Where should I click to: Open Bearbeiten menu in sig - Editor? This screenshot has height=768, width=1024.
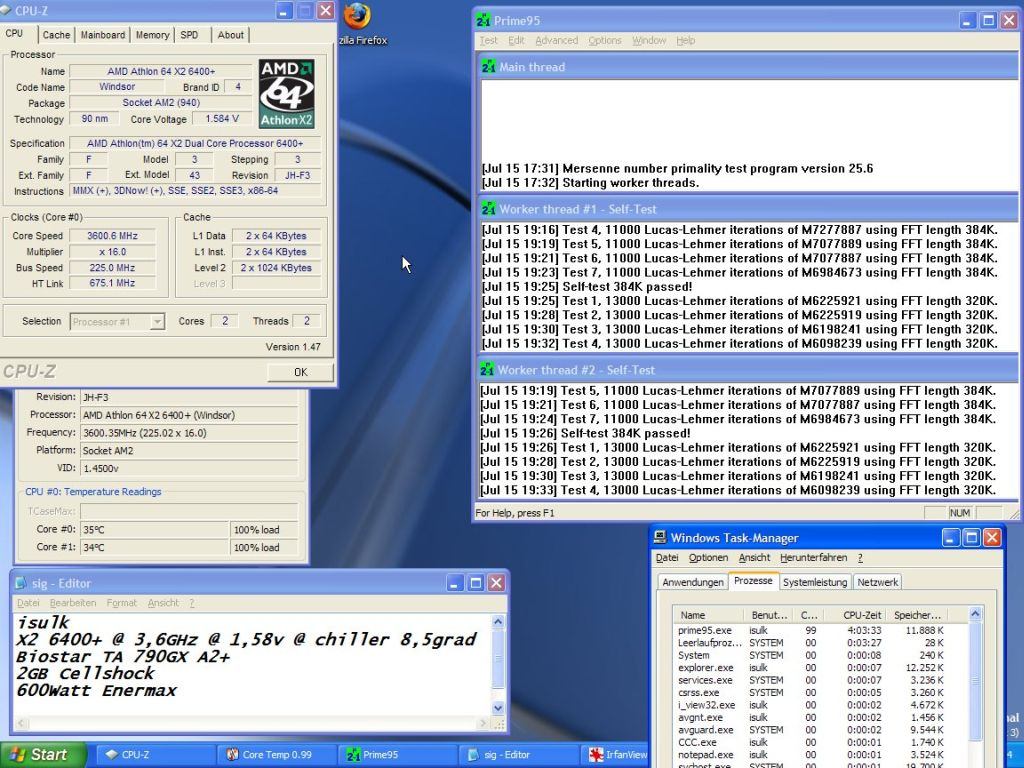coord(72,603)
